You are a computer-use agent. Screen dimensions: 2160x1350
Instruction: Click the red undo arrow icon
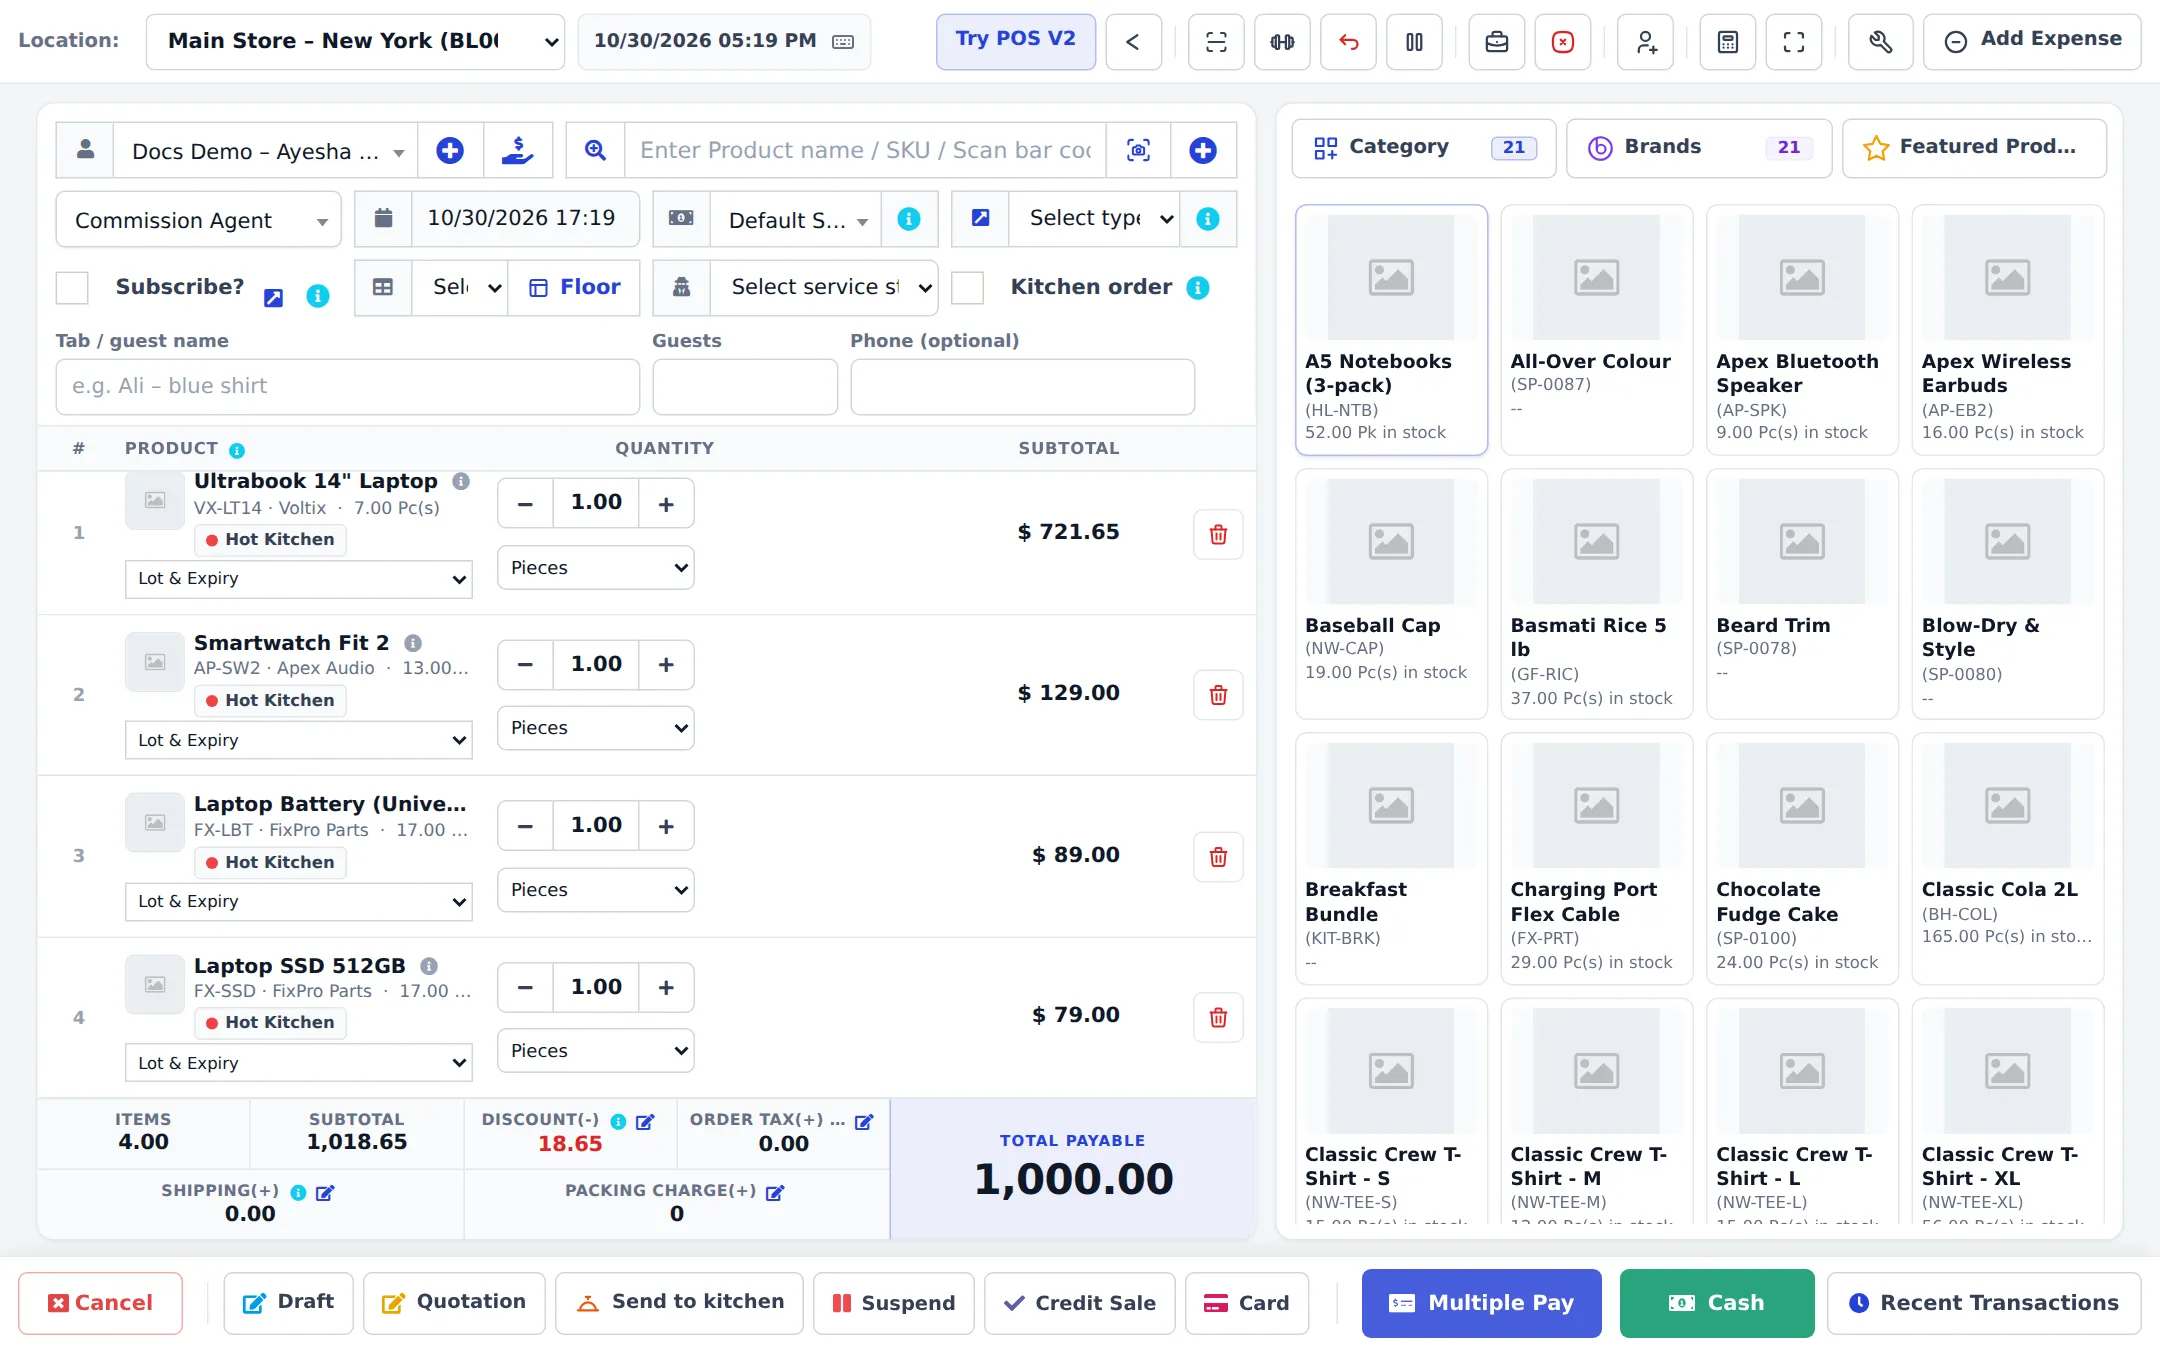(1348, 42)
